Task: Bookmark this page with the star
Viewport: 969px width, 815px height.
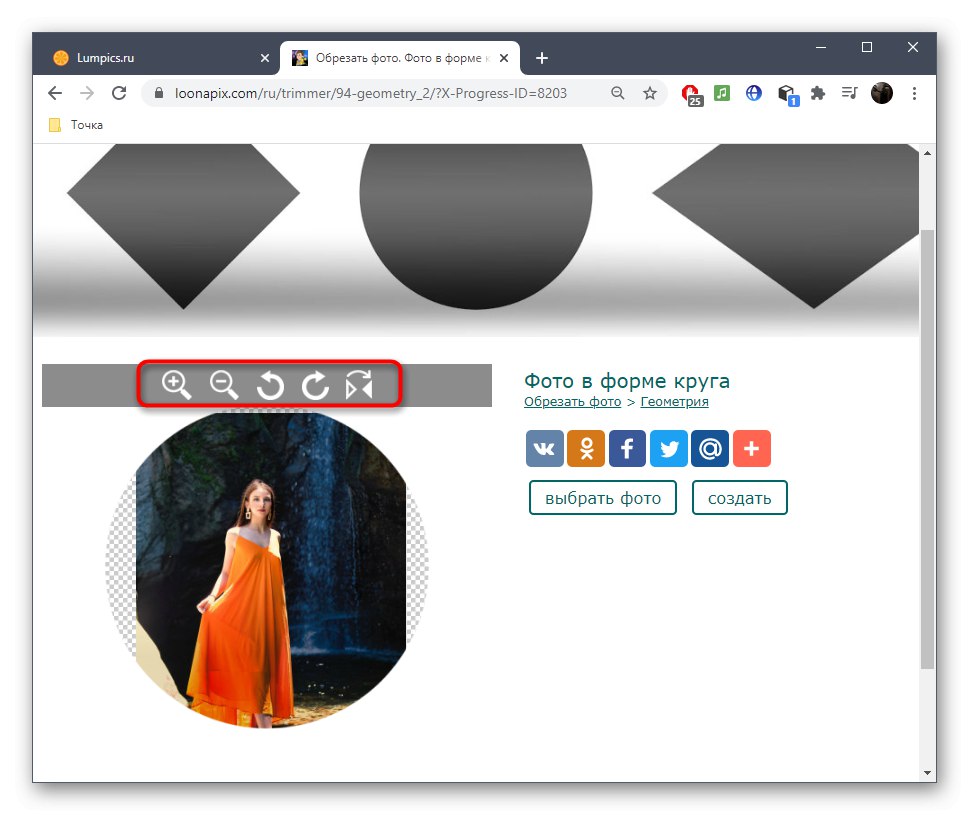Action: 650,93
